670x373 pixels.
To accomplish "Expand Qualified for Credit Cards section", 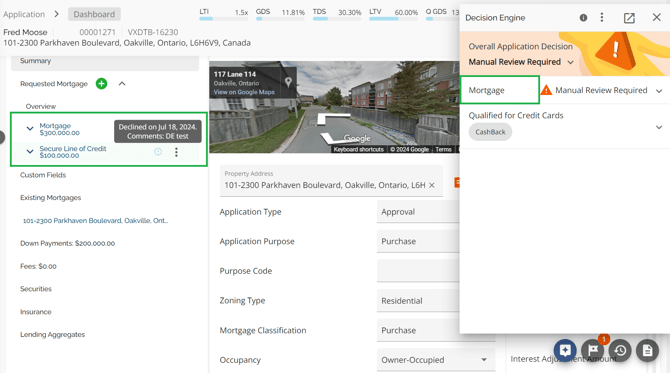I will pos(659,127).
